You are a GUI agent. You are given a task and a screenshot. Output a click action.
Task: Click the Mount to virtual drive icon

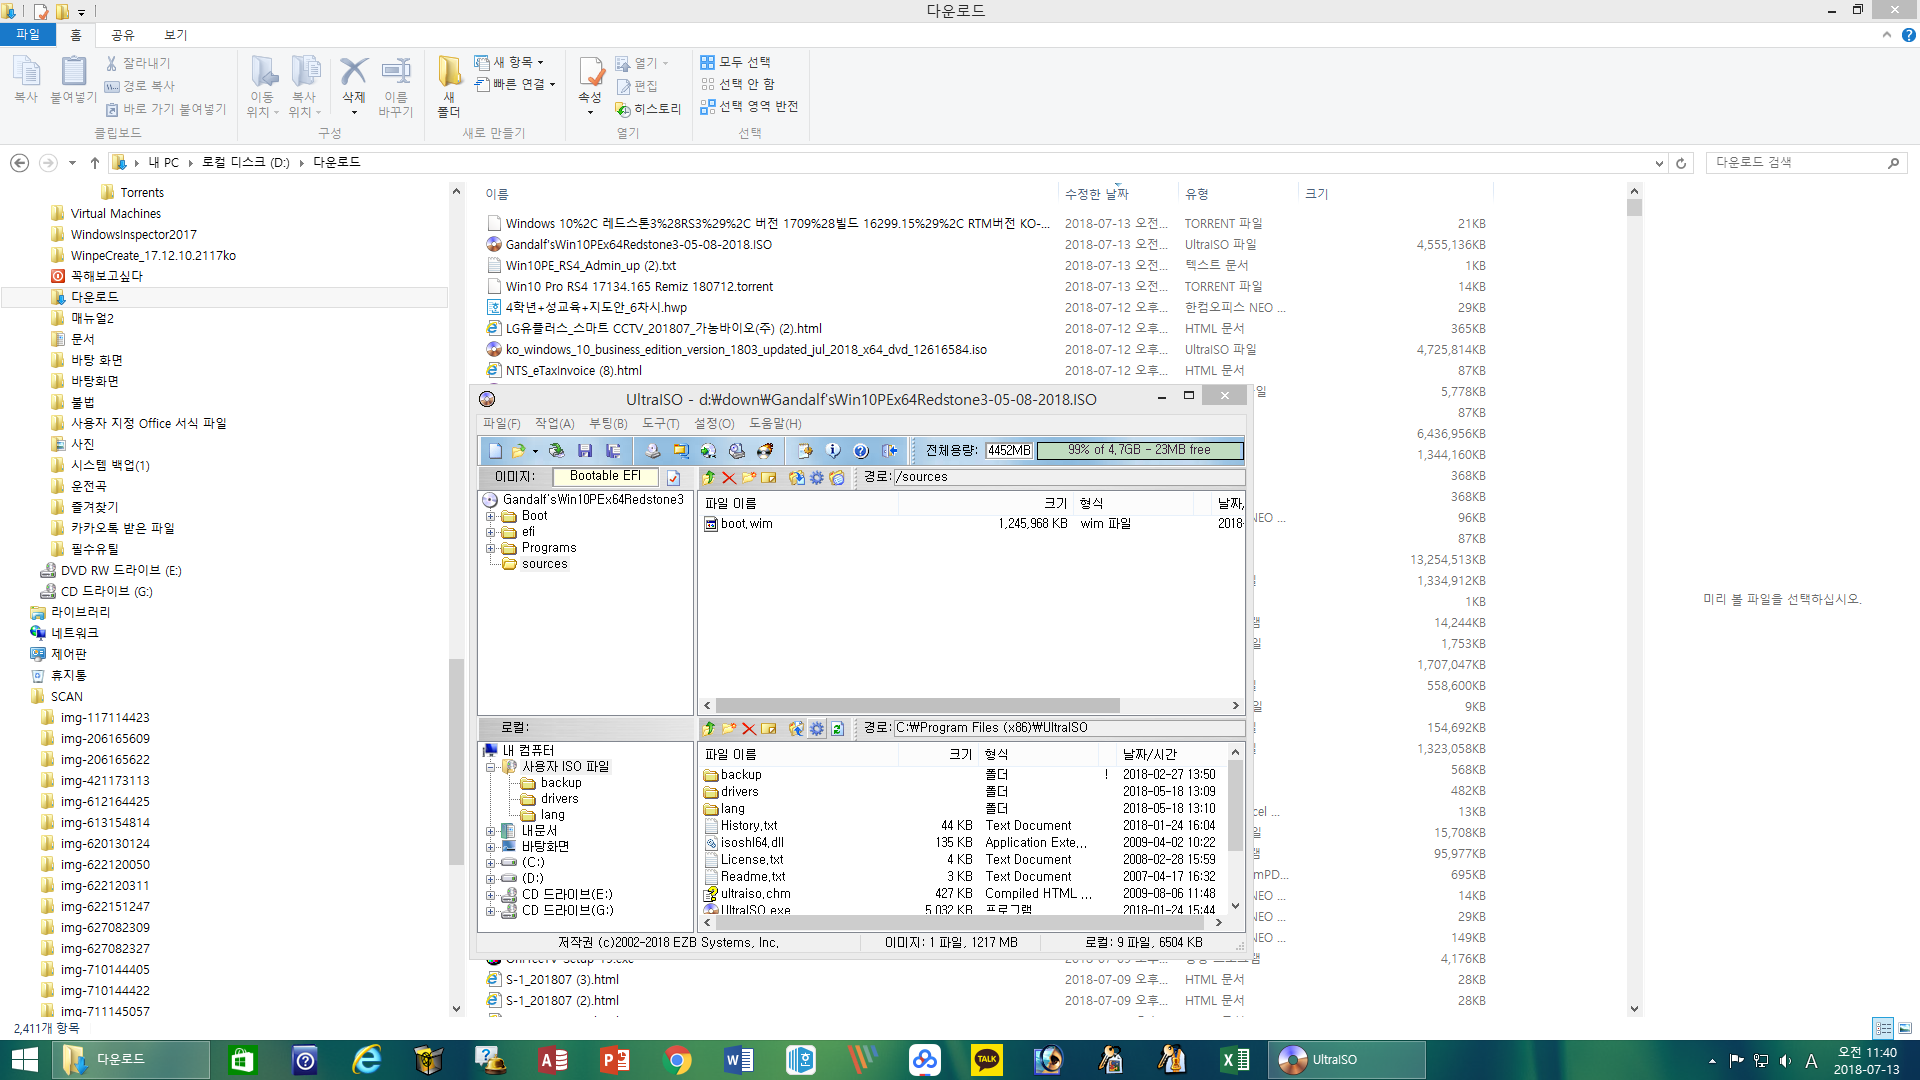pos(737,451)
